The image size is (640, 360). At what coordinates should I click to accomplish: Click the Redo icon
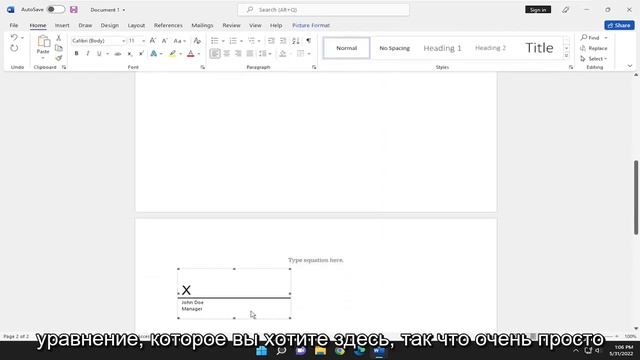point(14,48)
